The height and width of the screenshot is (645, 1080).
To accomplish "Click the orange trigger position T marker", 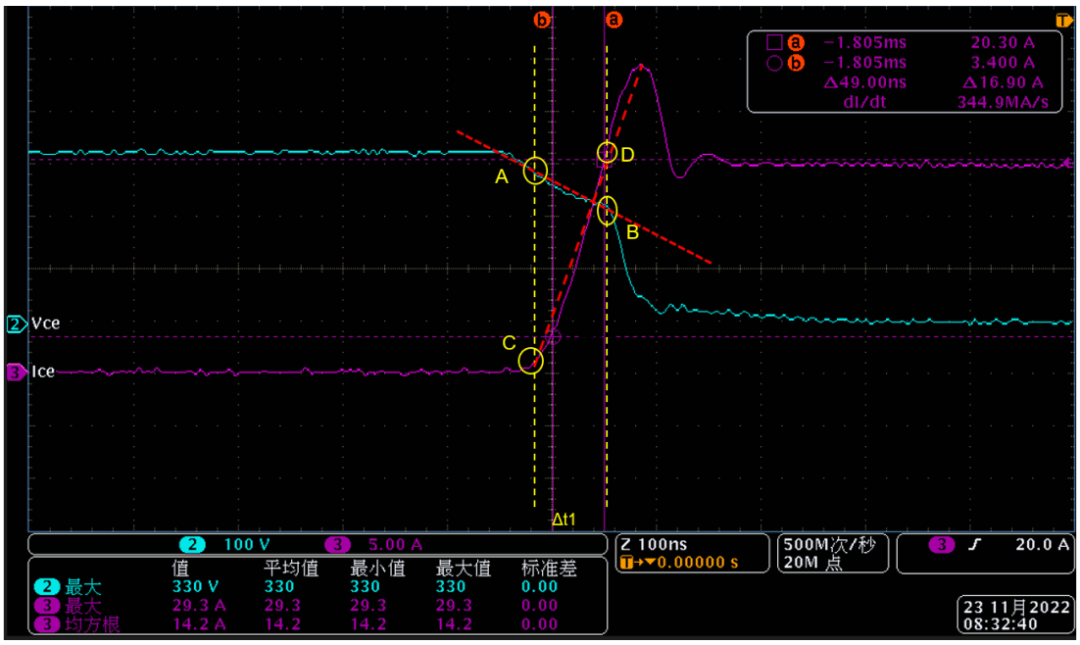I will 1063,21.
